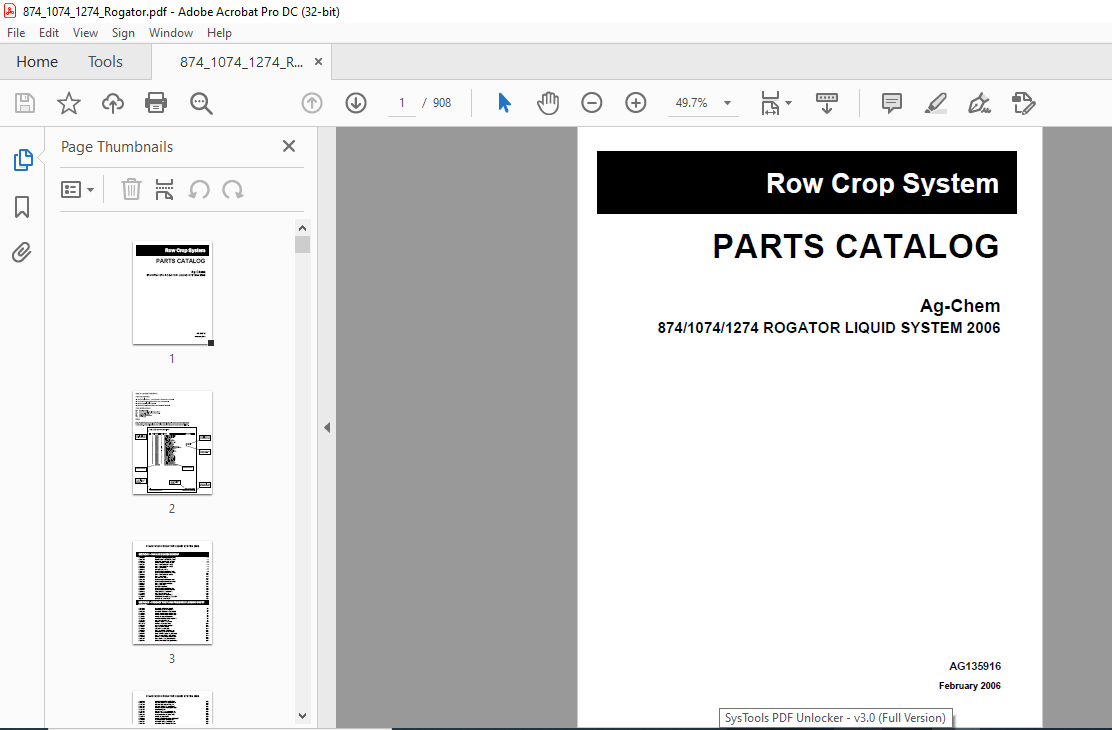Select the Highlight text tool
Viewport: 1112px width, 730px height.
(x=935, y=103)
